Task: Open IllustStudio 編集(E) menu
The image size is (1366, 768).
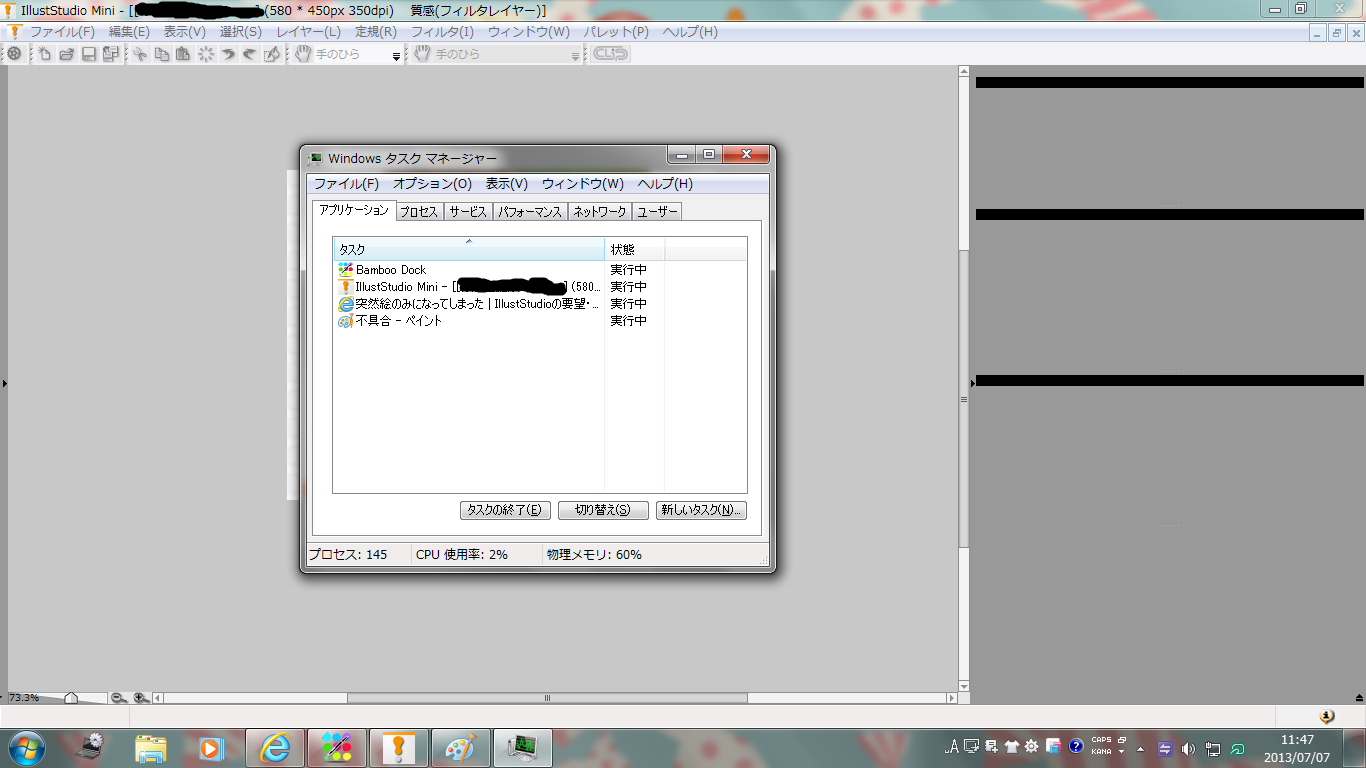Action: point(129,32)
